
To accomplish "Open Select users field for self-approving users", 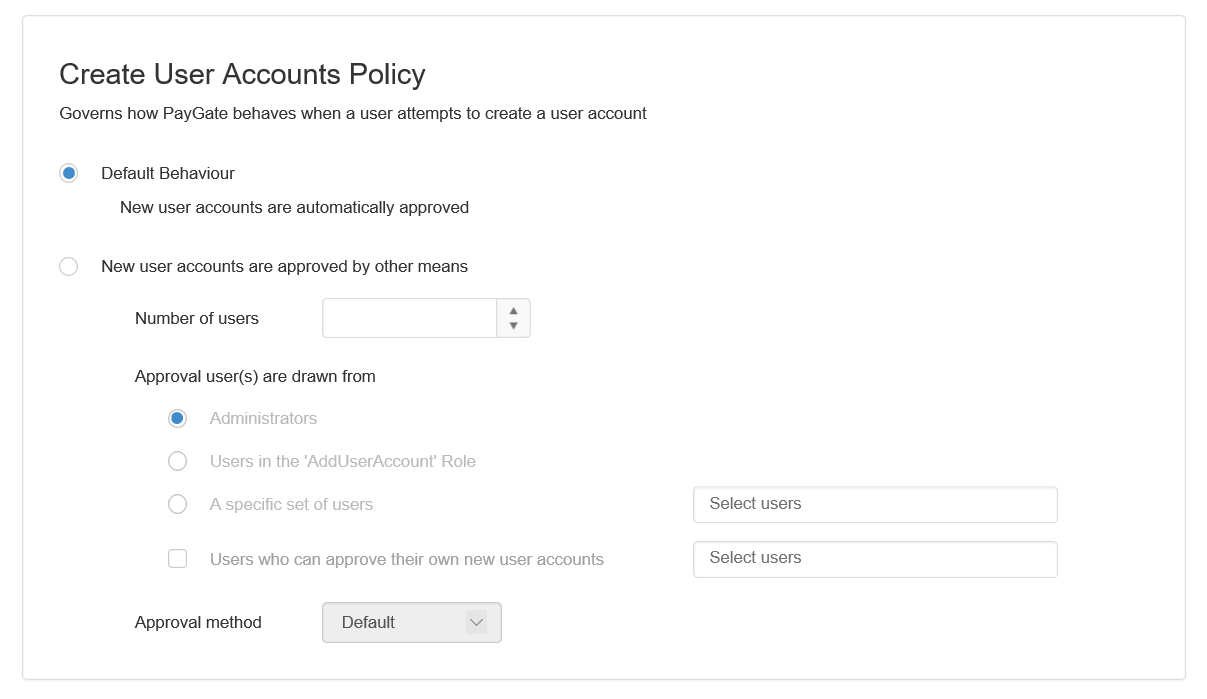I will [874, 559].
